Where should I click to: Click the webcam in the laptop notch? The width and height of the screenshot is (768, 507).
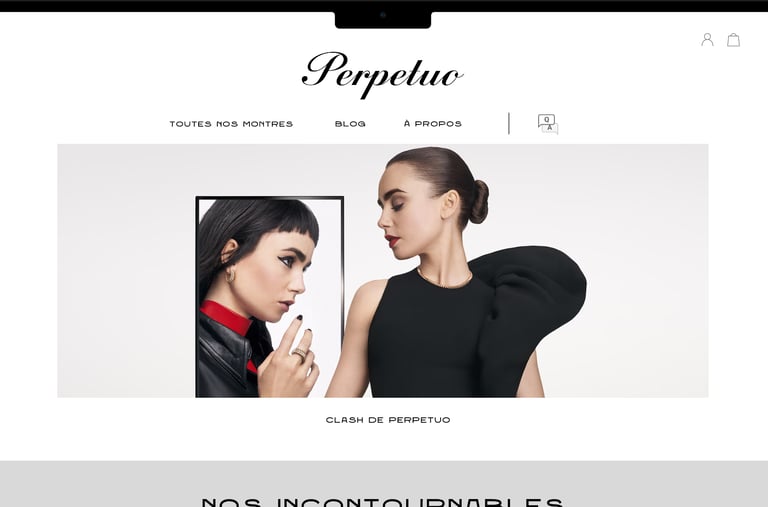coord(383,15)
